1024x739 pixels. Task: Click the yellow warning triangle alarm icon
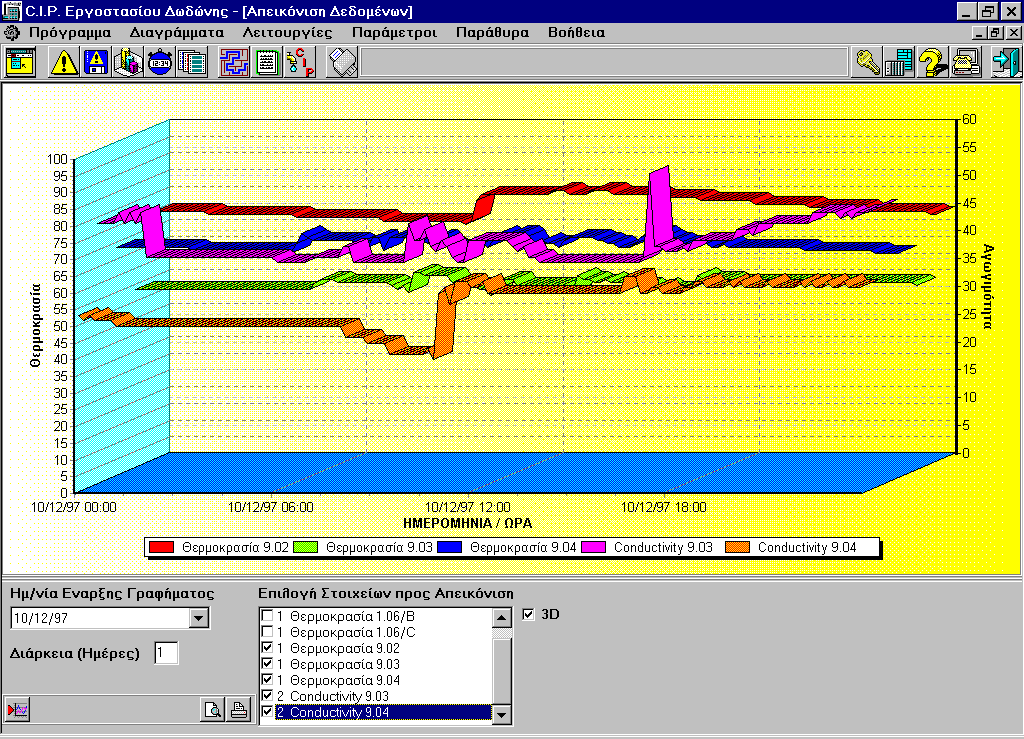point(64,63)
